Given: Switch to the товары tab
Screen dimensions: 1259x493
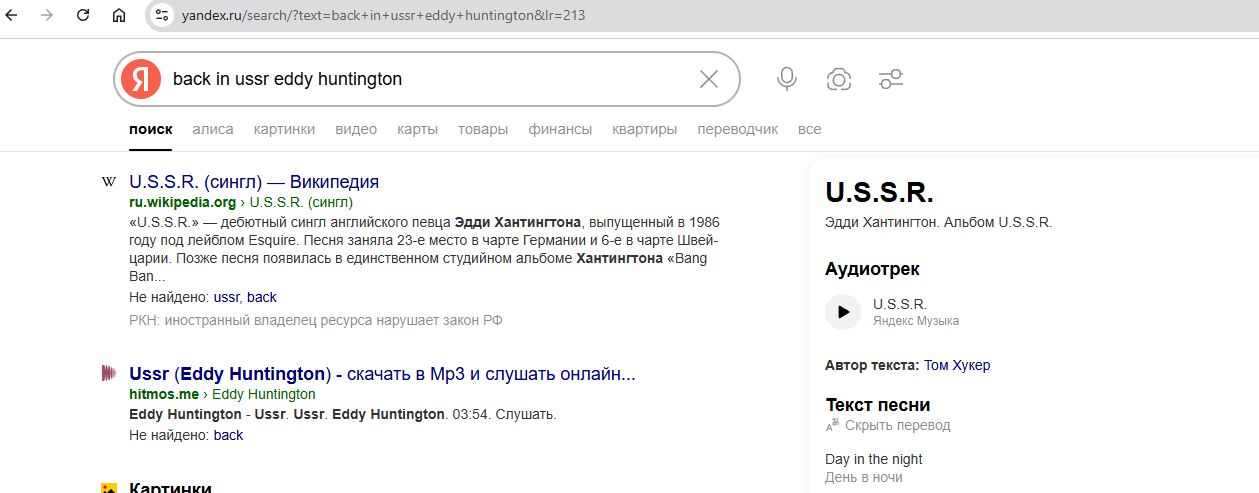Looking at the screenshot, I should (x=483, y=129).
